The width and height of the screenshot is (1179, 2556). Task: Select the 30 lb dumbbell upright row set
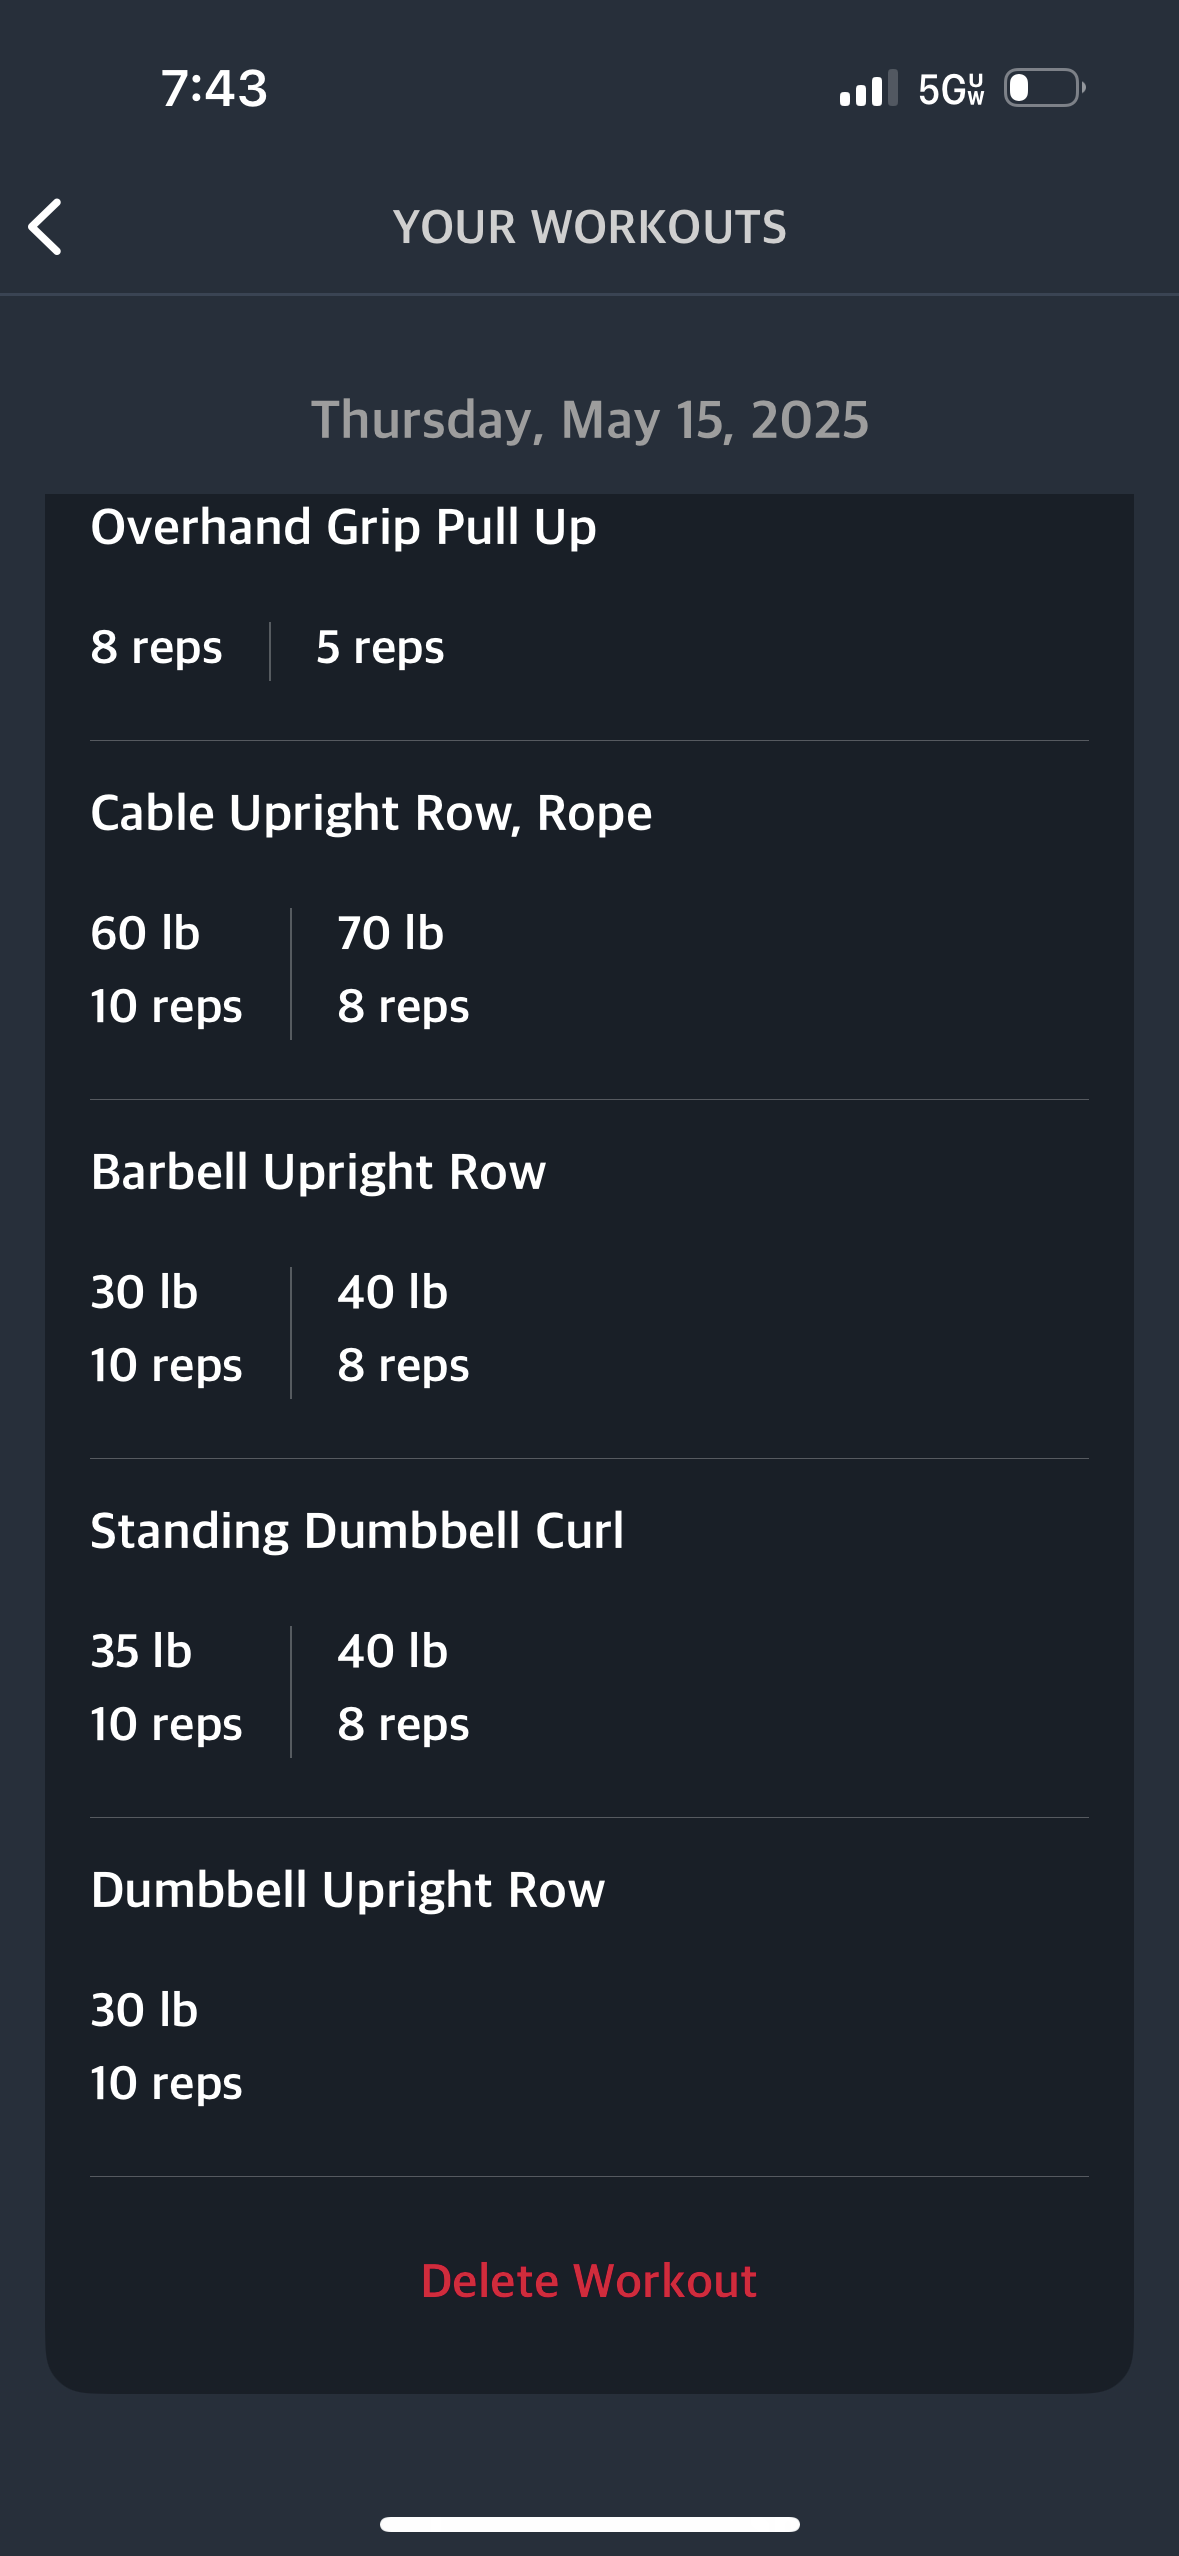pos(166,2047)
